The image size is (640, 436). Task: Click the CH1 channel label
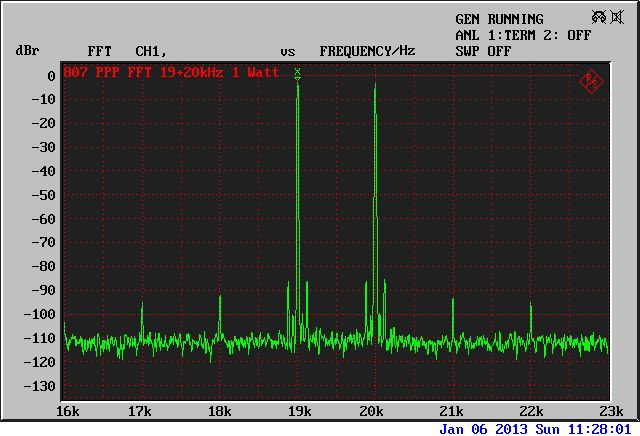[150, 50]
